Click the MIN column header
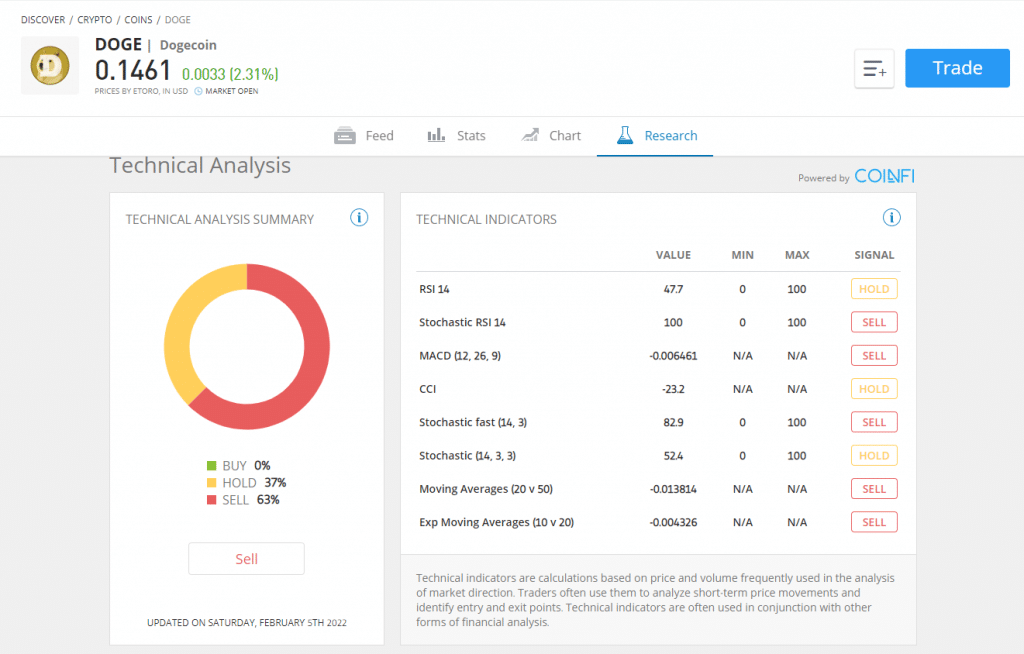 [x=743, y=255]
